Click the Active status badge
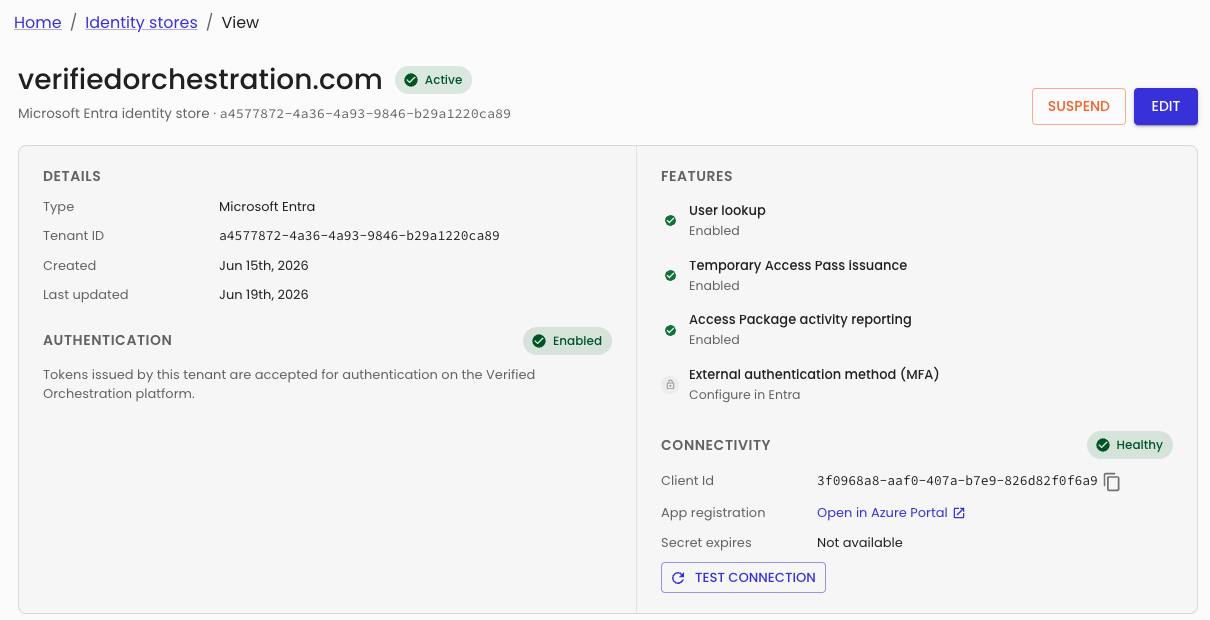This screenshot has height=620, width=1210. [x=433, y=80]
